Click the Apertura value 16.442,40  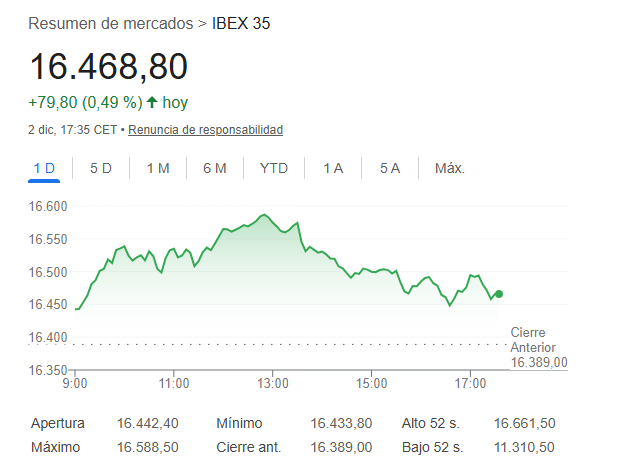(x=147, y=423)
